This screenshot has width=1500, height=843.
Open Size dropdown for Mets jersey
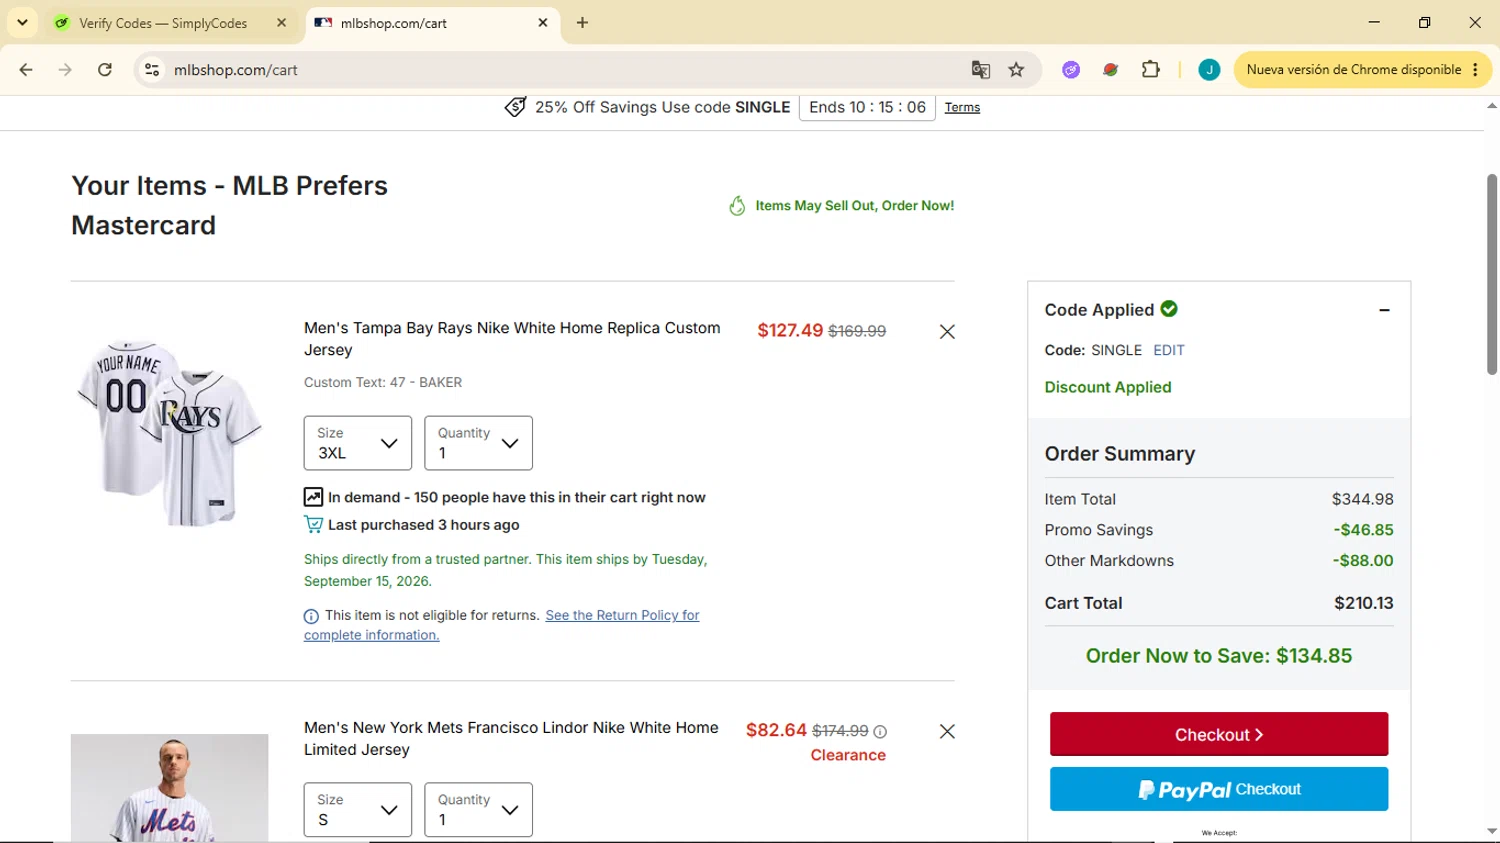tap(358, 810)
